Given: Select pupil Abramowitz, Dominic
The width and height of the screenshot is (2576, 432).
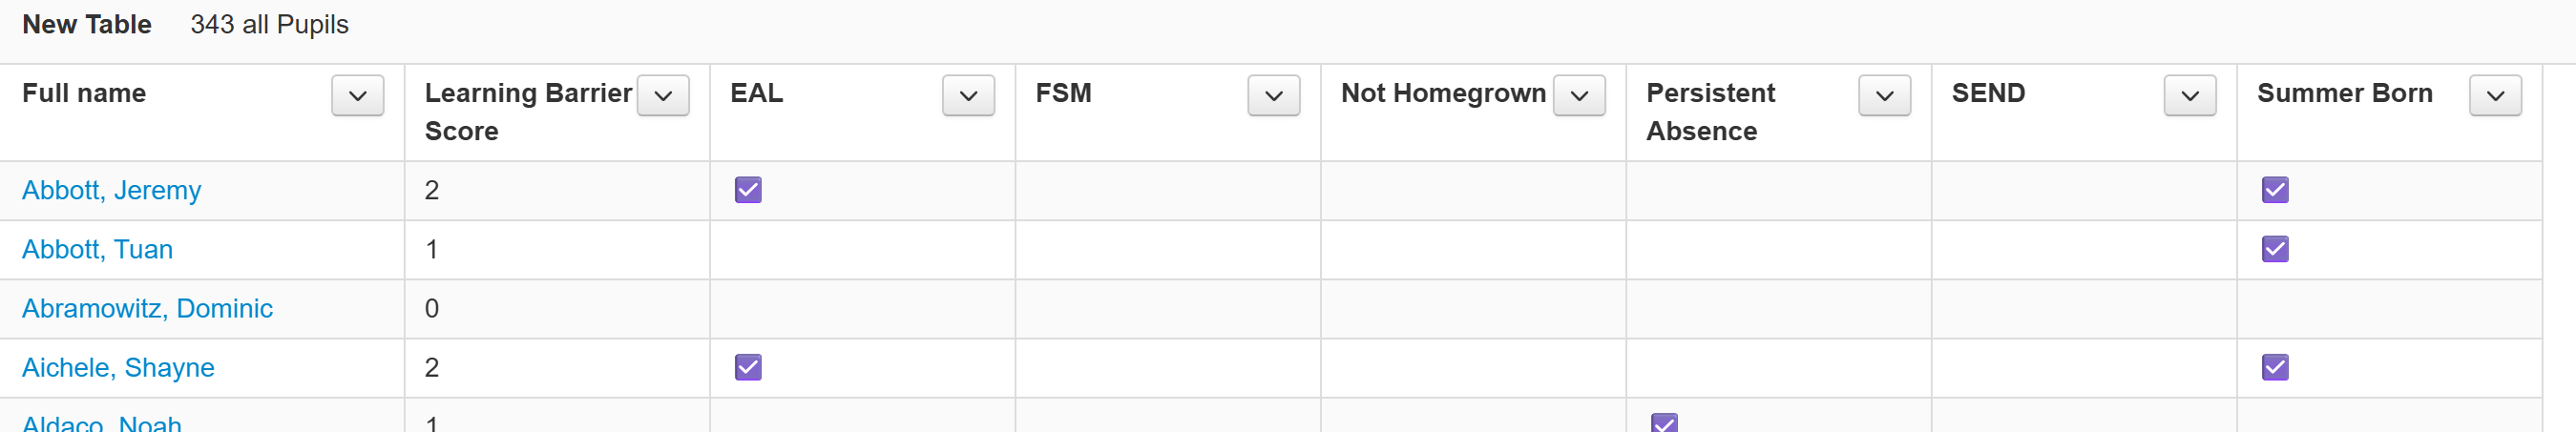Looking at the screenshot, I should coord(147,308).
